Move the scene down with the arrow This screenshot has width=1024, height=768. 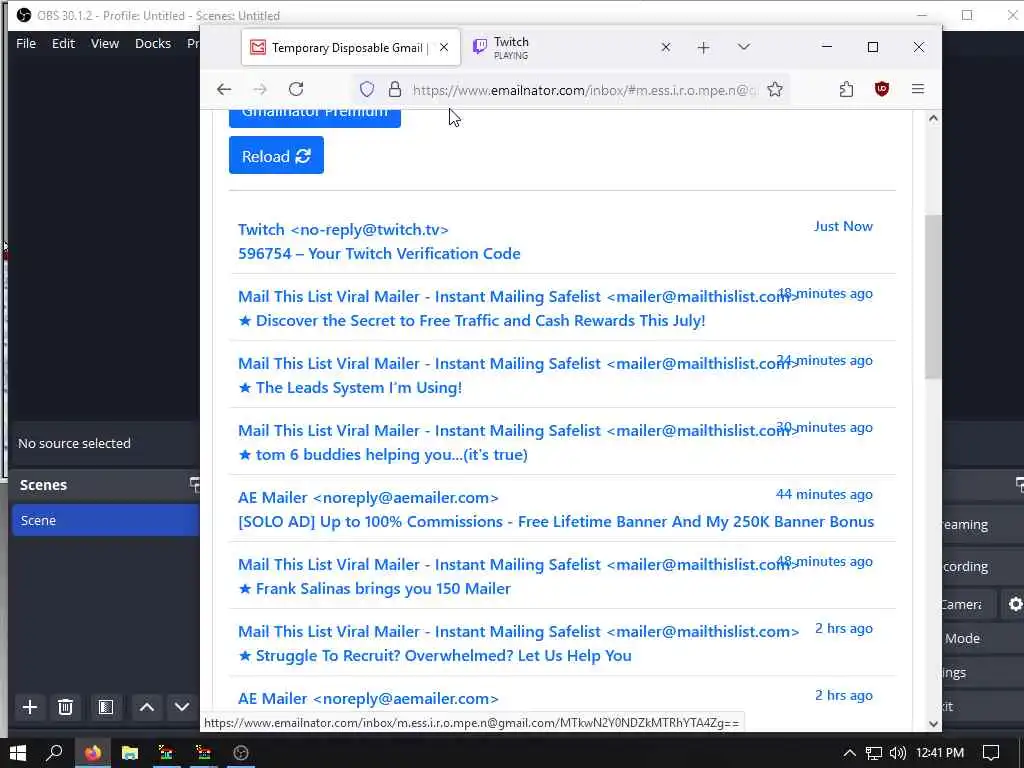(x=182, y=707)
